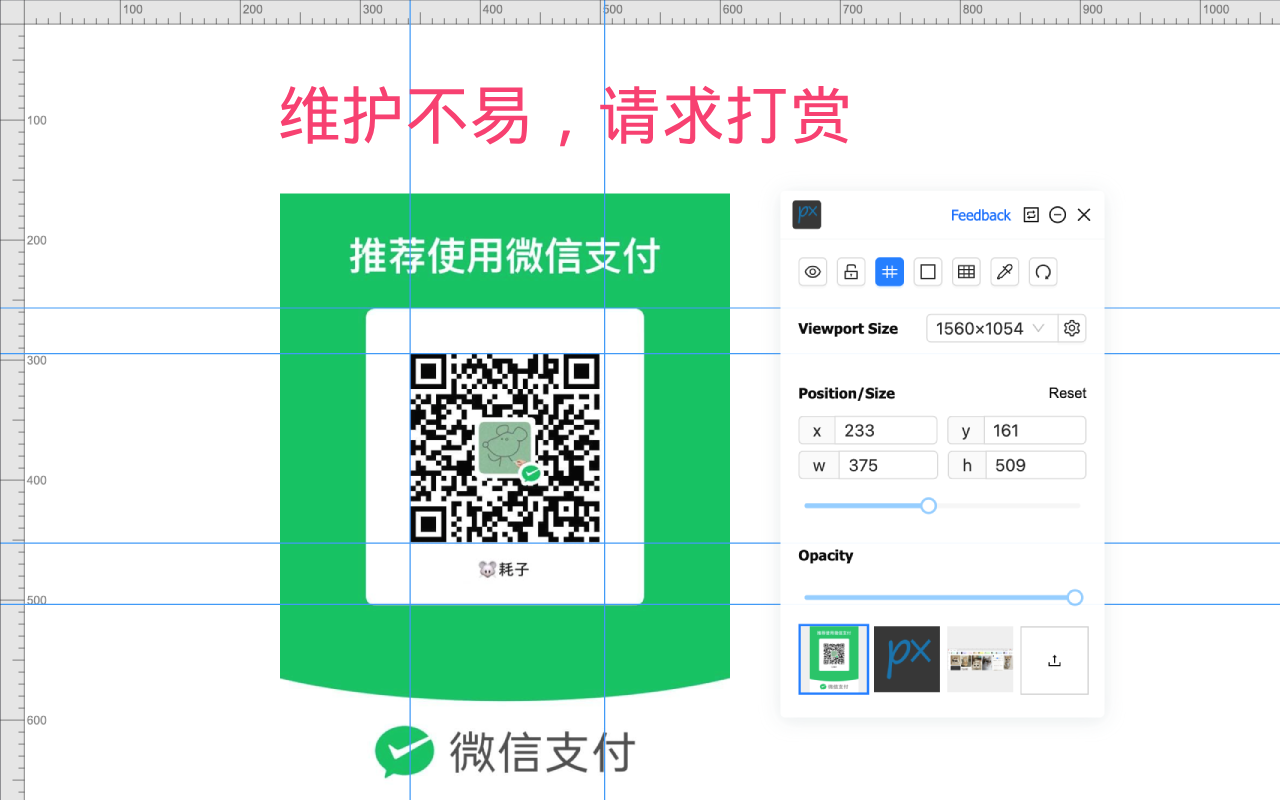1280x800 pixels.
Task: Click Reset for Position/Size
Action: click(1067, 393)
